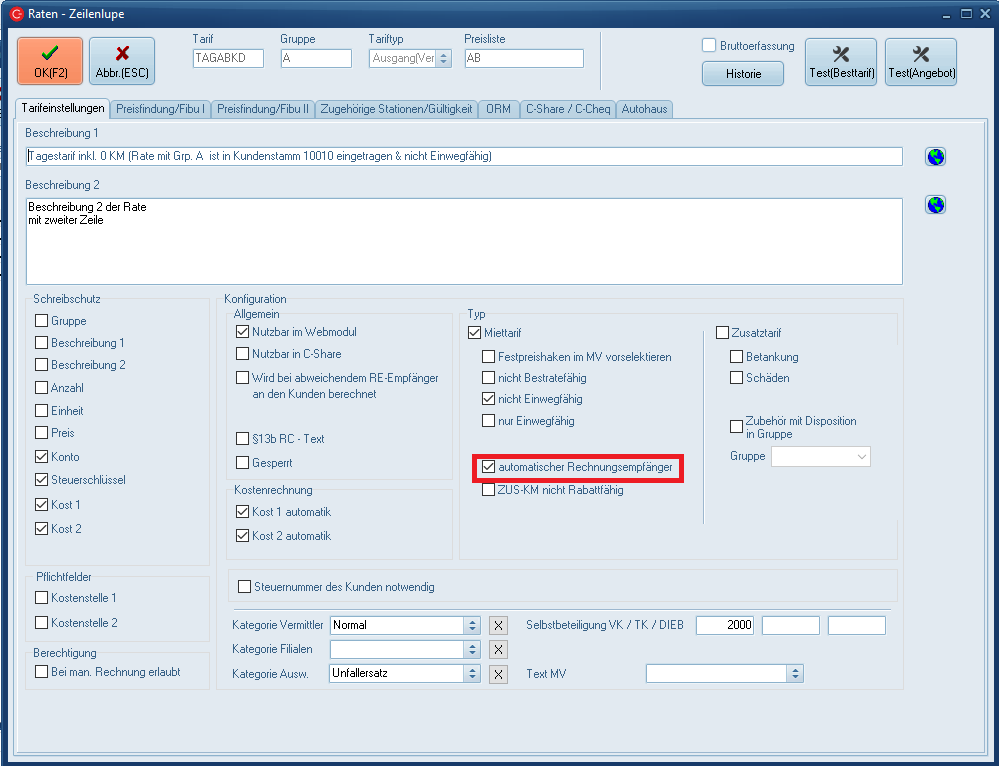
Task: Clear Kategorie Ausw. with its X button
Action: pyautogui.click(x=498, y=674)
